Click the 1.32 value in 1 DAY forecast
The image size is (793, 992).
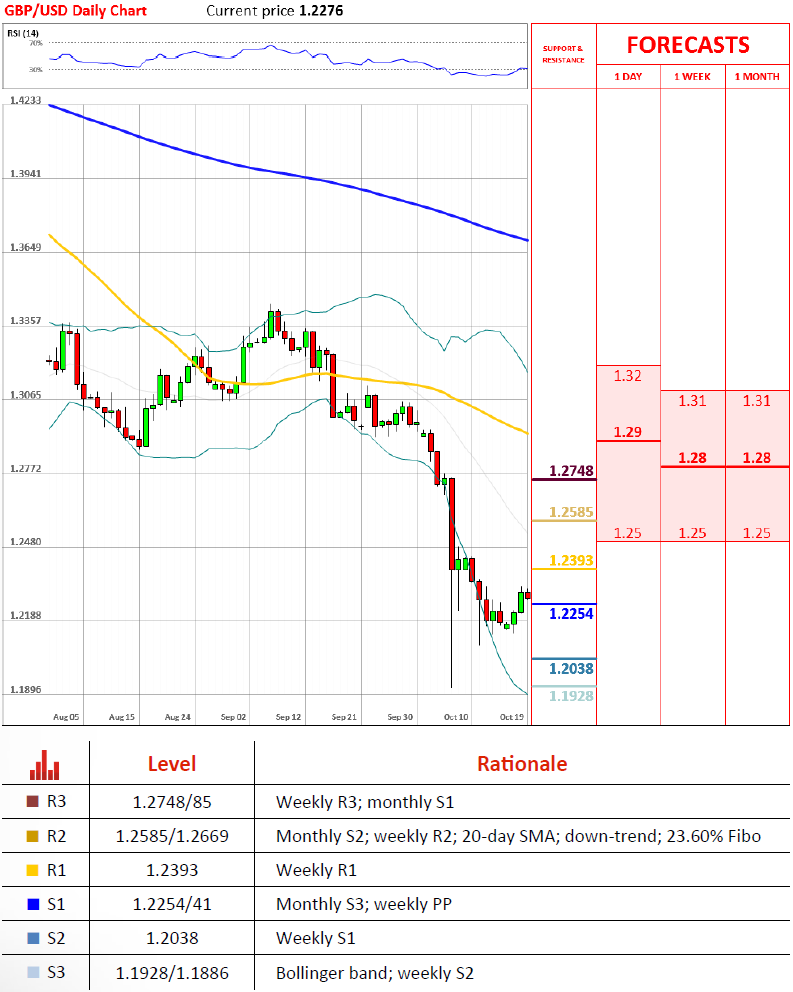(x=628, y=376)
